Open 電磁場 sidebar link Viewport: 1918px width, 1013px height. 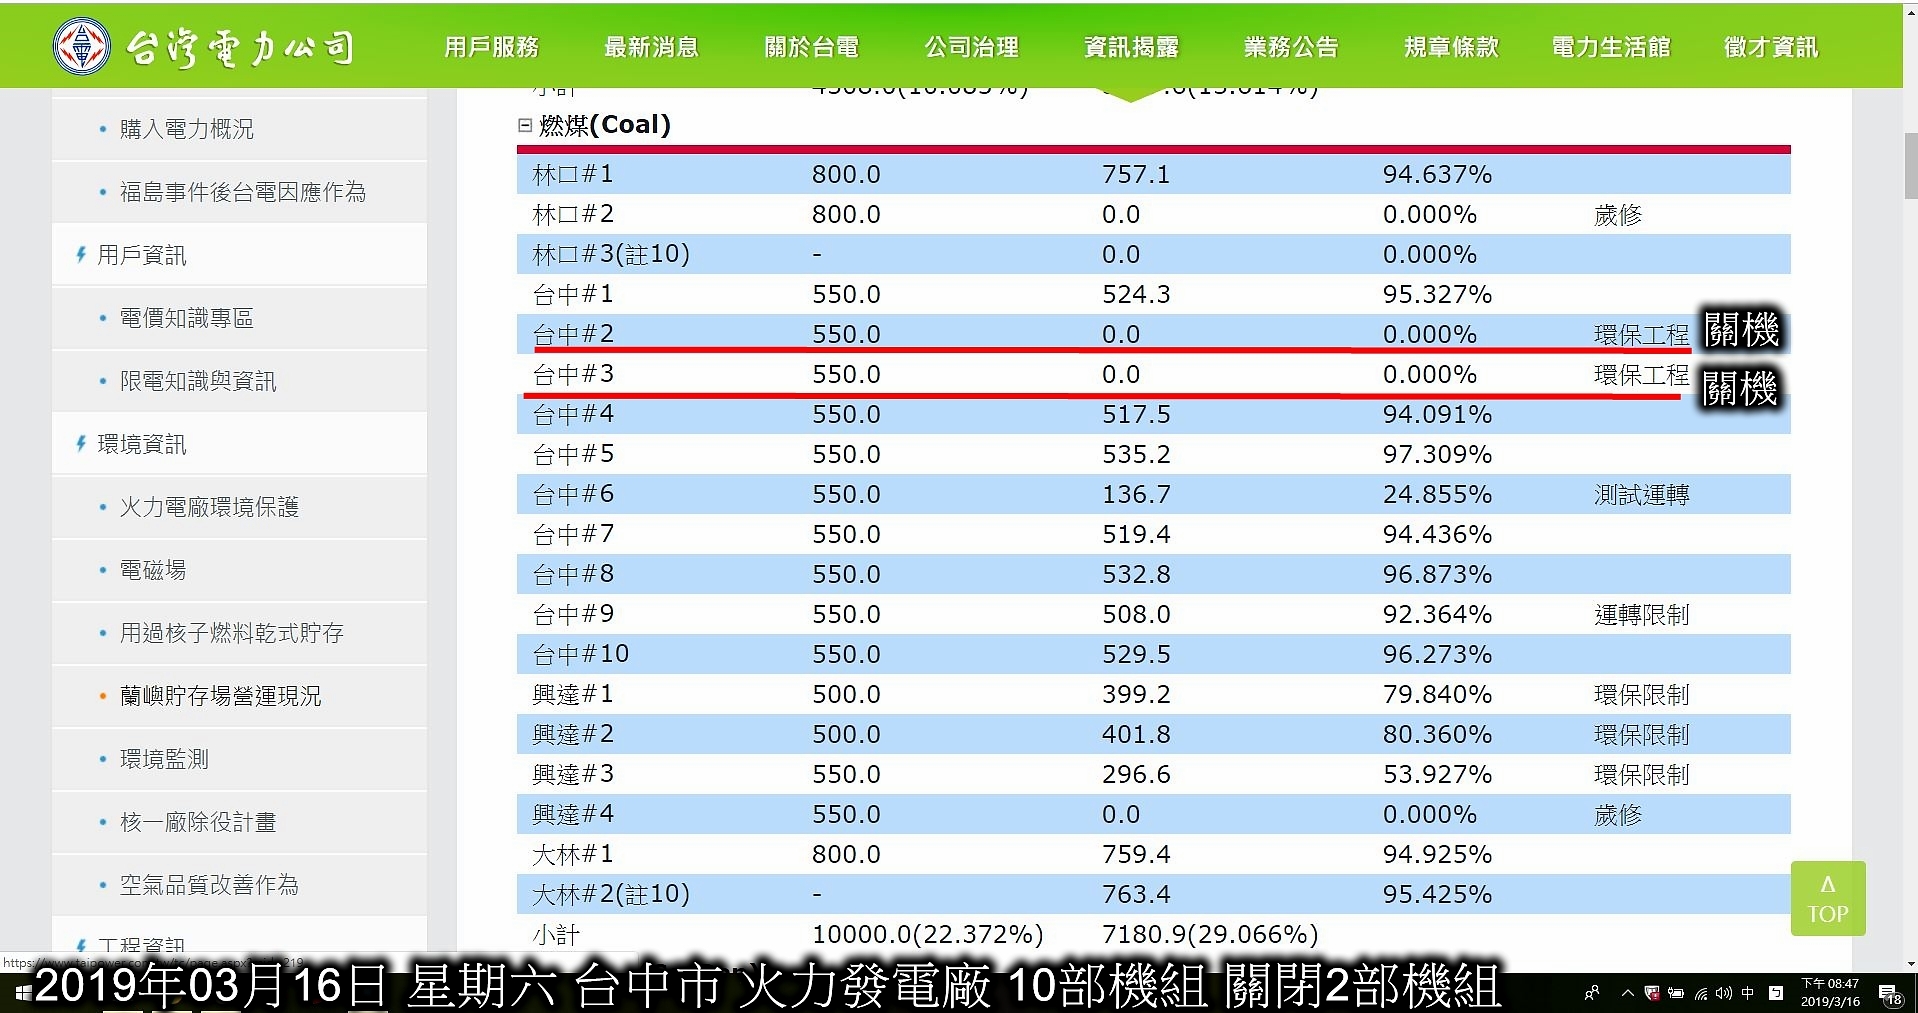pyautogui.click(x=153, y=570)
